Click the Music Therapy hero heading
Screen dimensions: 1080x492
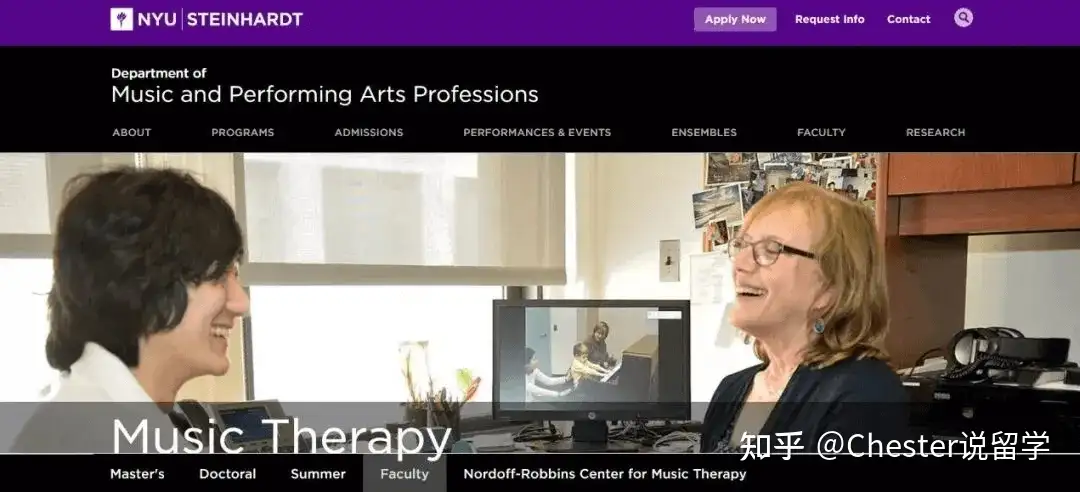pos(281,437)
